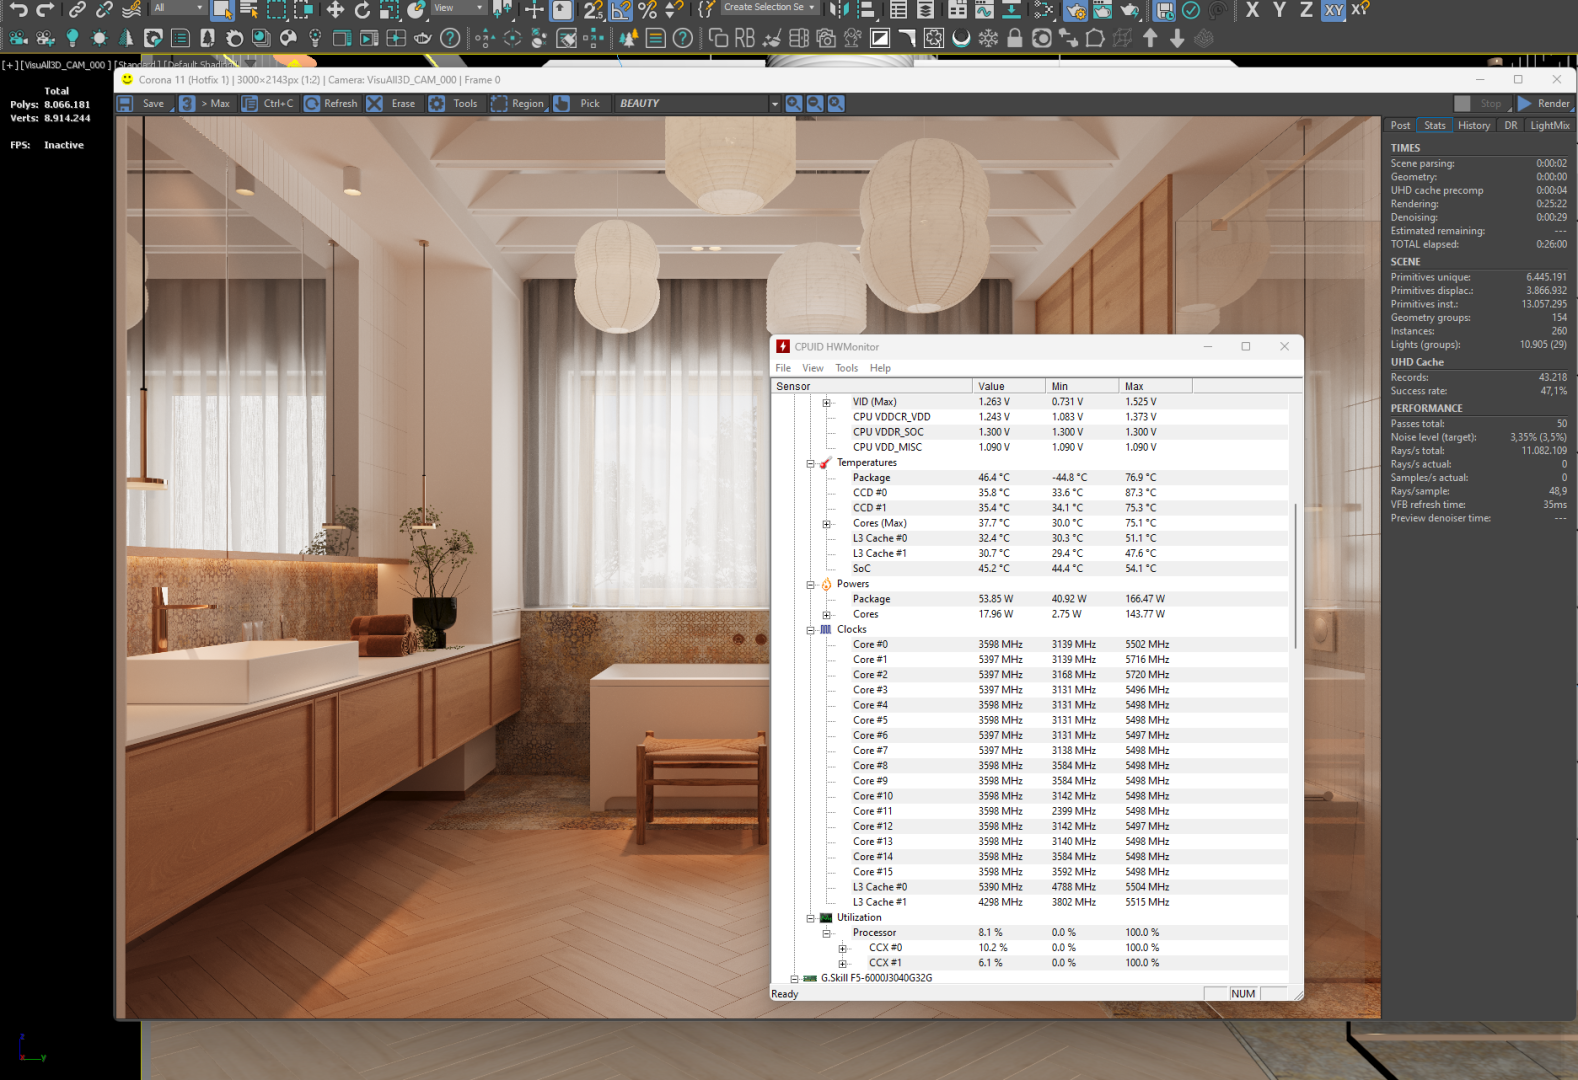
Task: Click the Erase icon in frame buffer
Action: click(375, 104)
